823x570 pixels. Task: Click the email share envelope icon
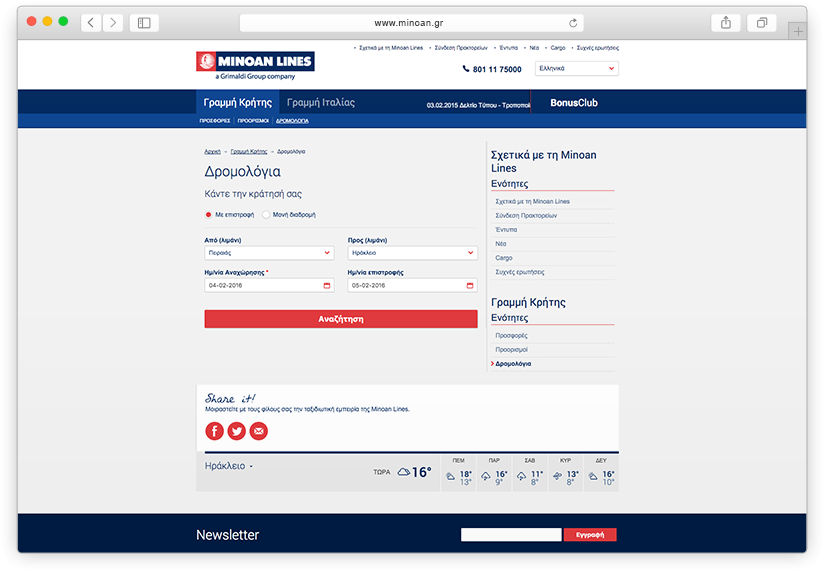pyautogui.click(x=259, y=431)
